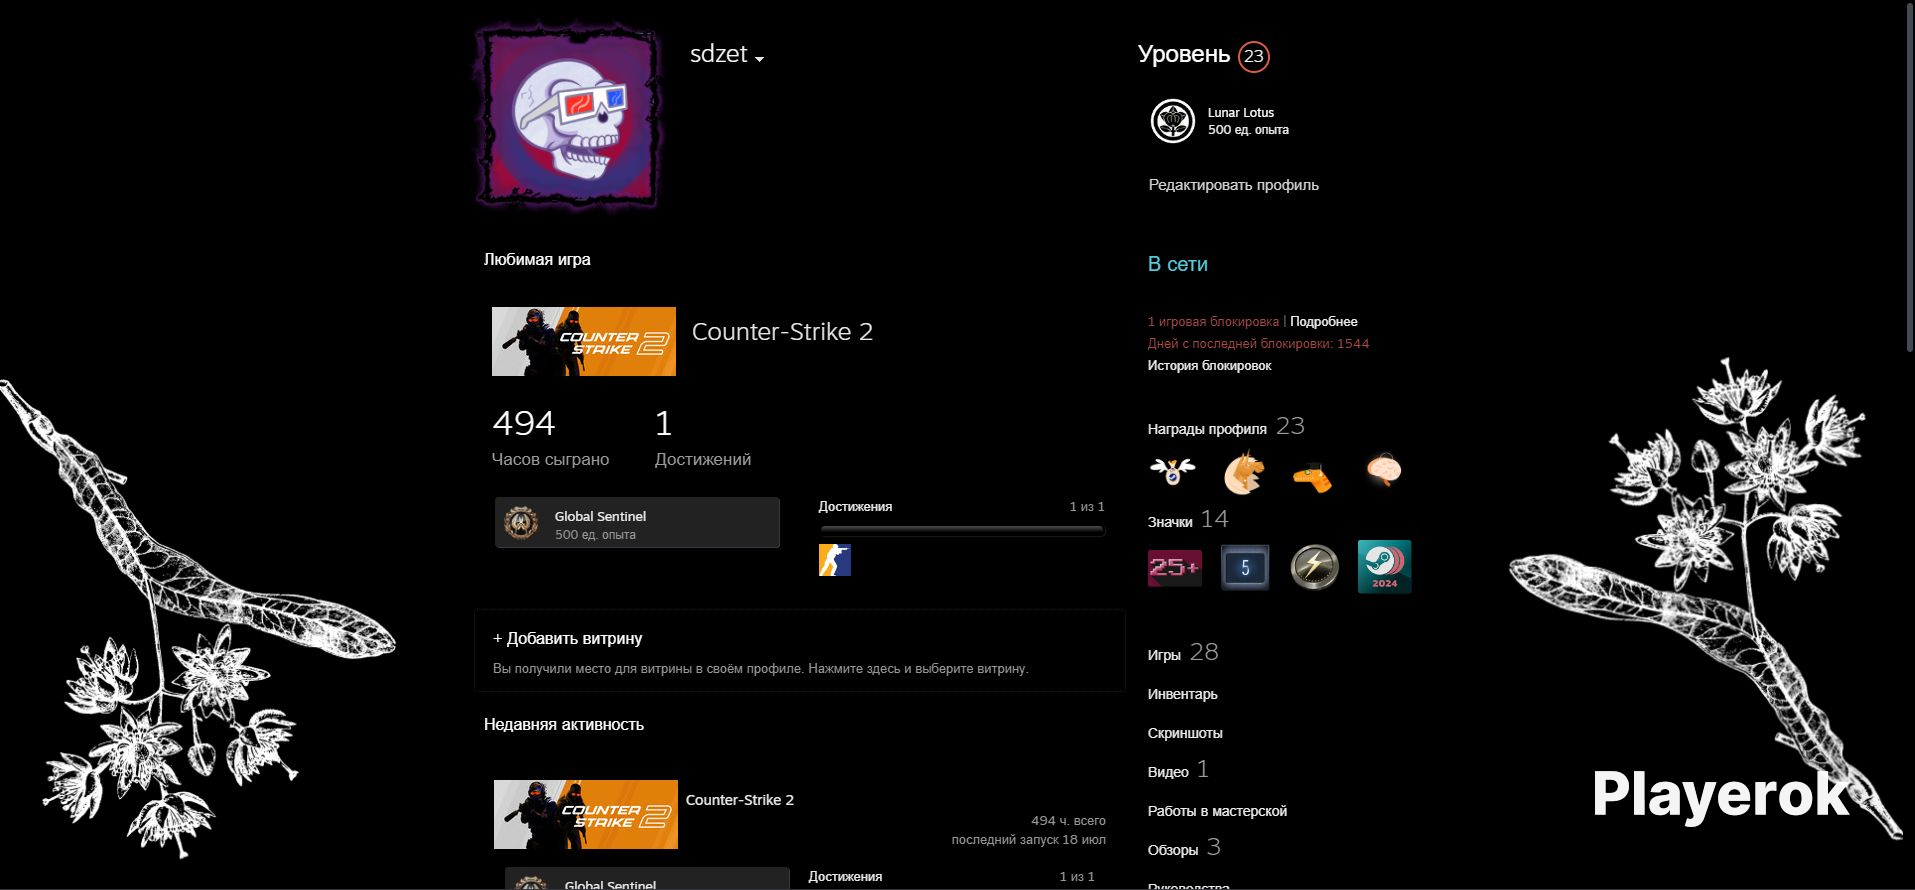The width and height of the screenshot is (1915, 890).
Task: Open the Игры games list link
Action: tap(1164, 655)
